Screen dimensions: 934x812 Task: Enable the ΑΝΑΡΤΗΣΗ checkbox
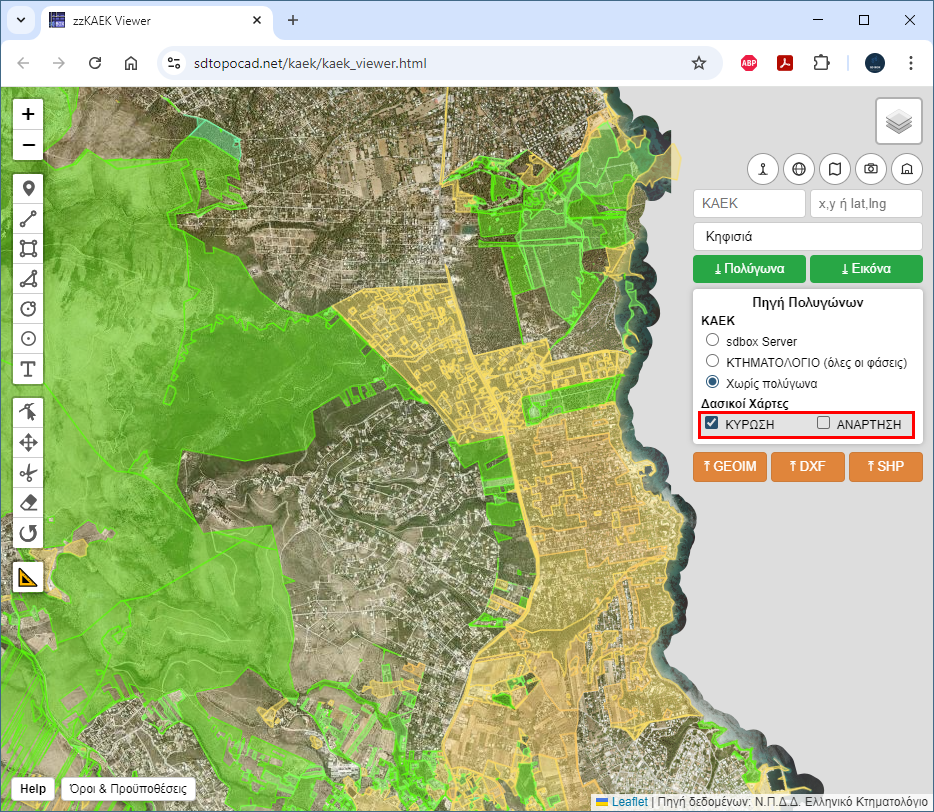click(x=824, y=423)
